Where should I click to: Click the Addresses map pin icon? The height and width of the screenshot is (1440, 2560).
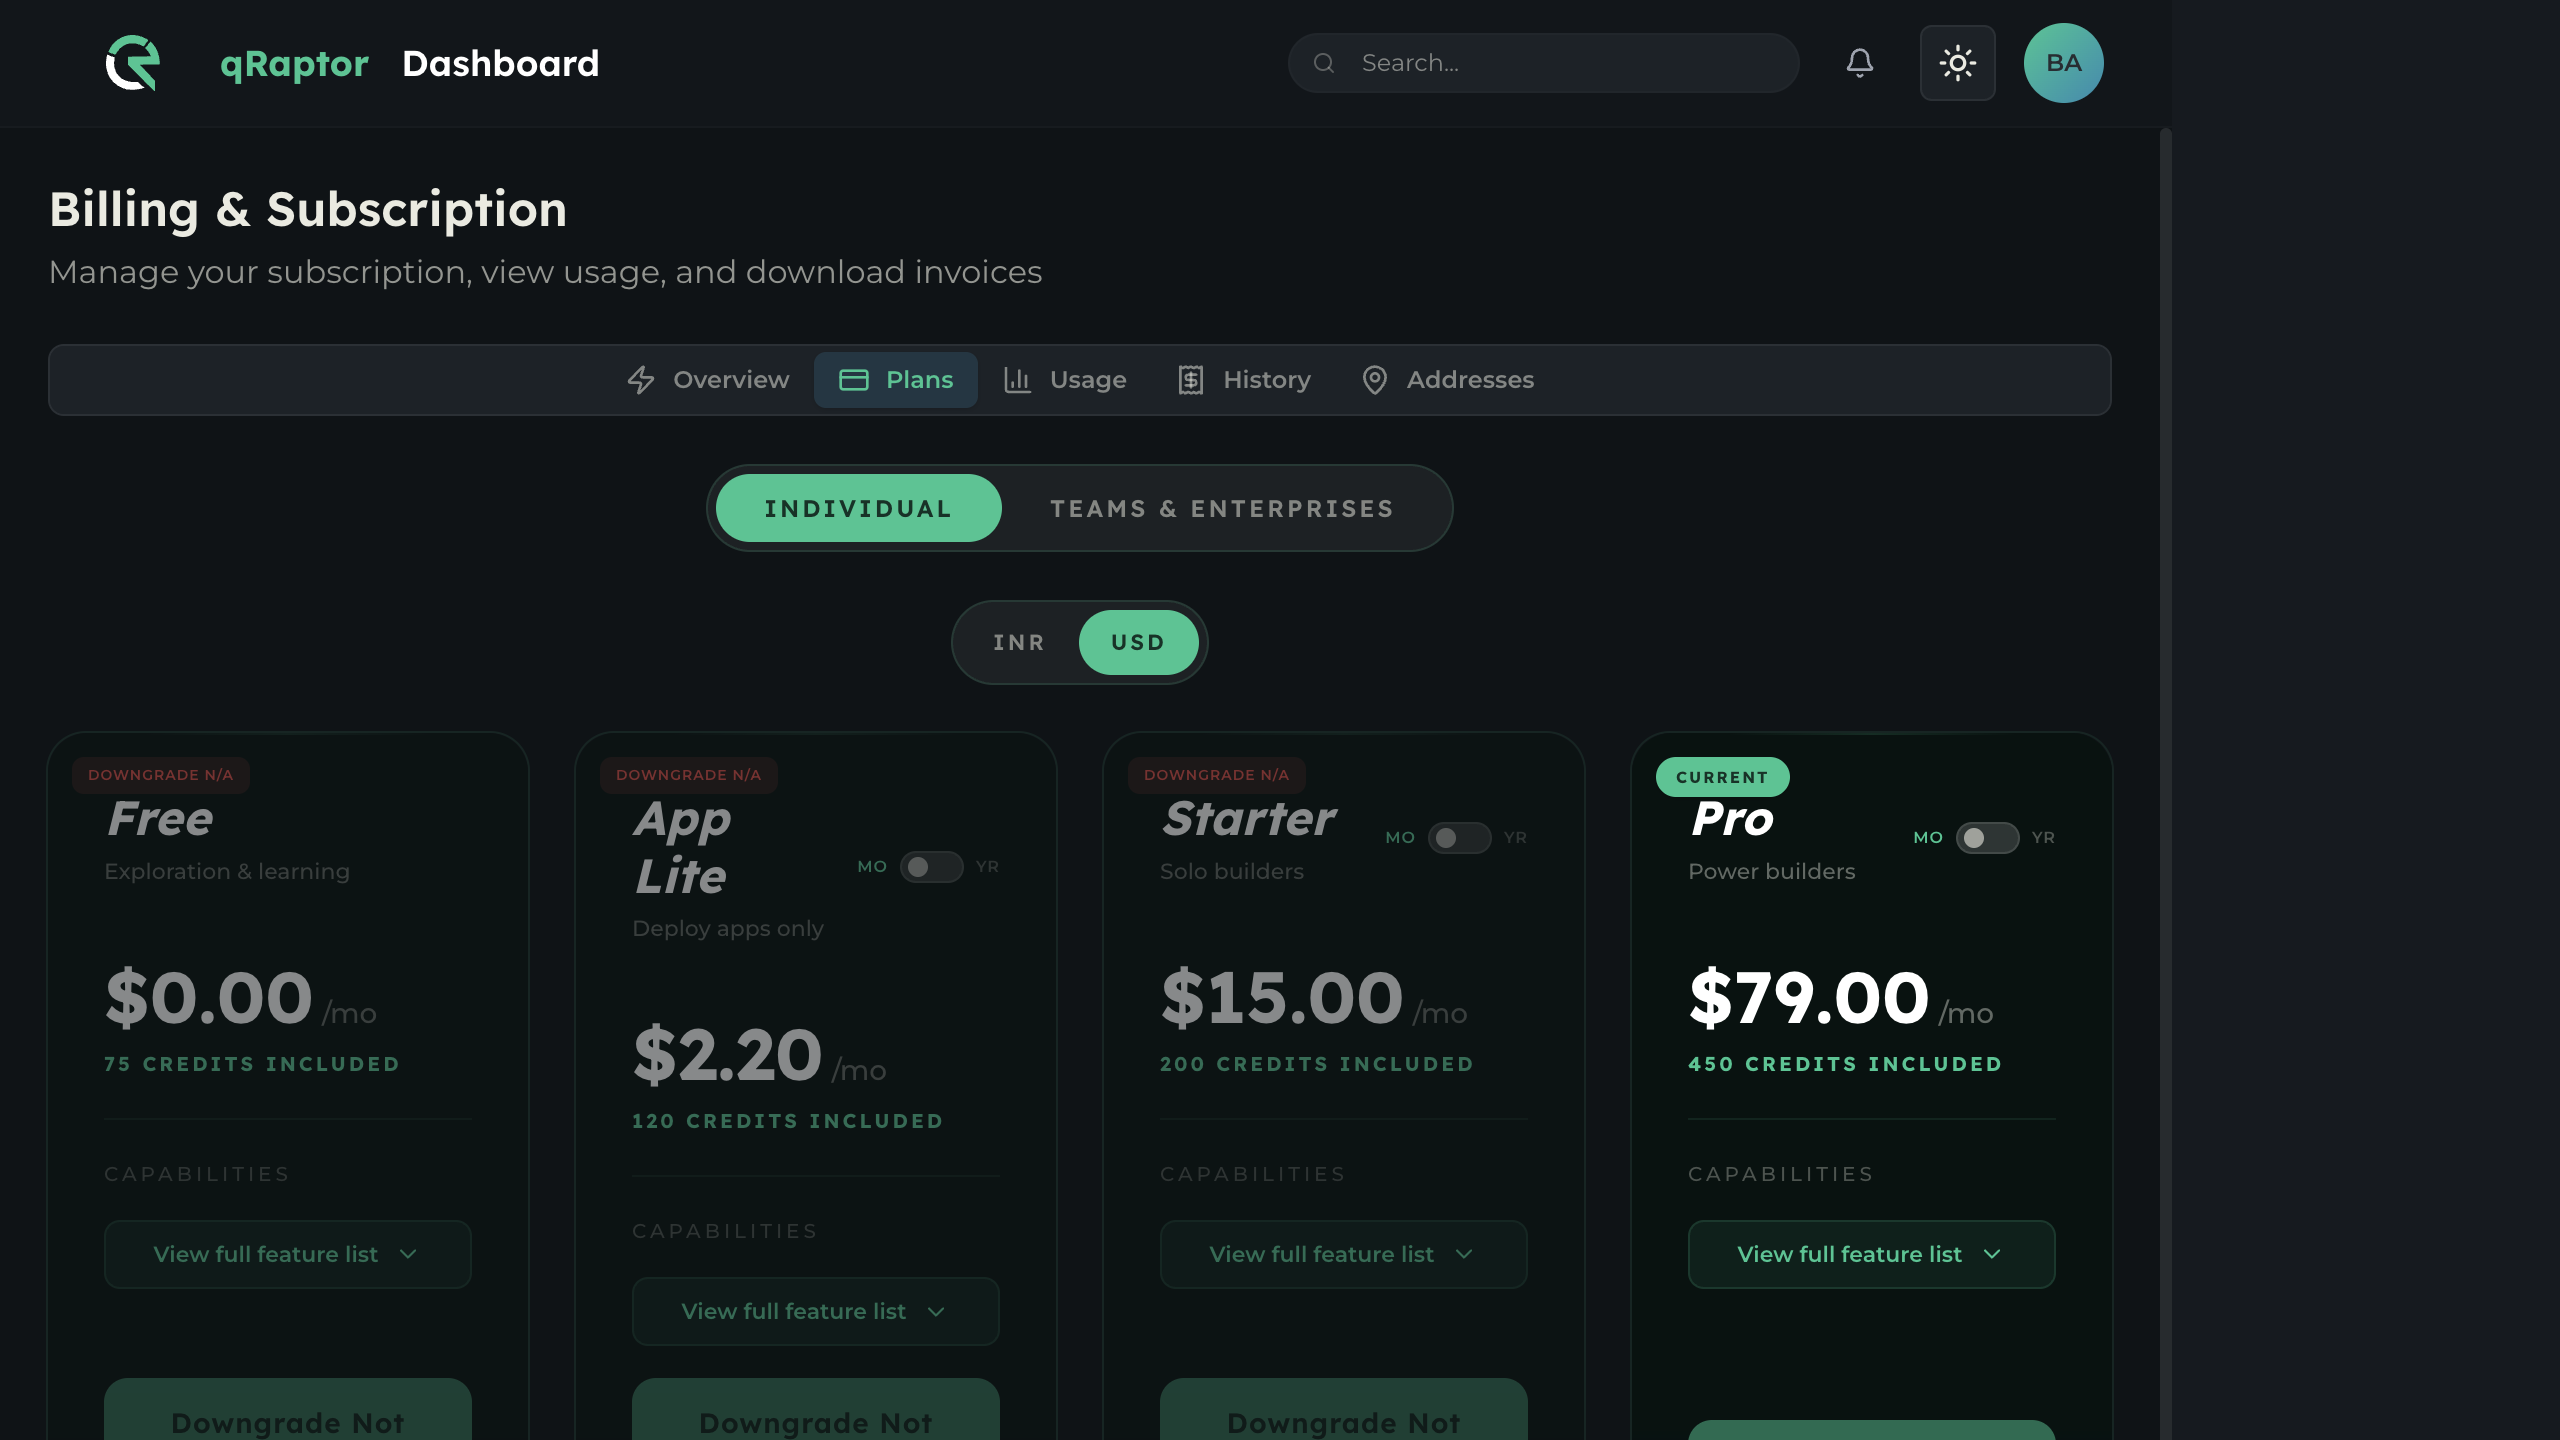coord(1374,380)
